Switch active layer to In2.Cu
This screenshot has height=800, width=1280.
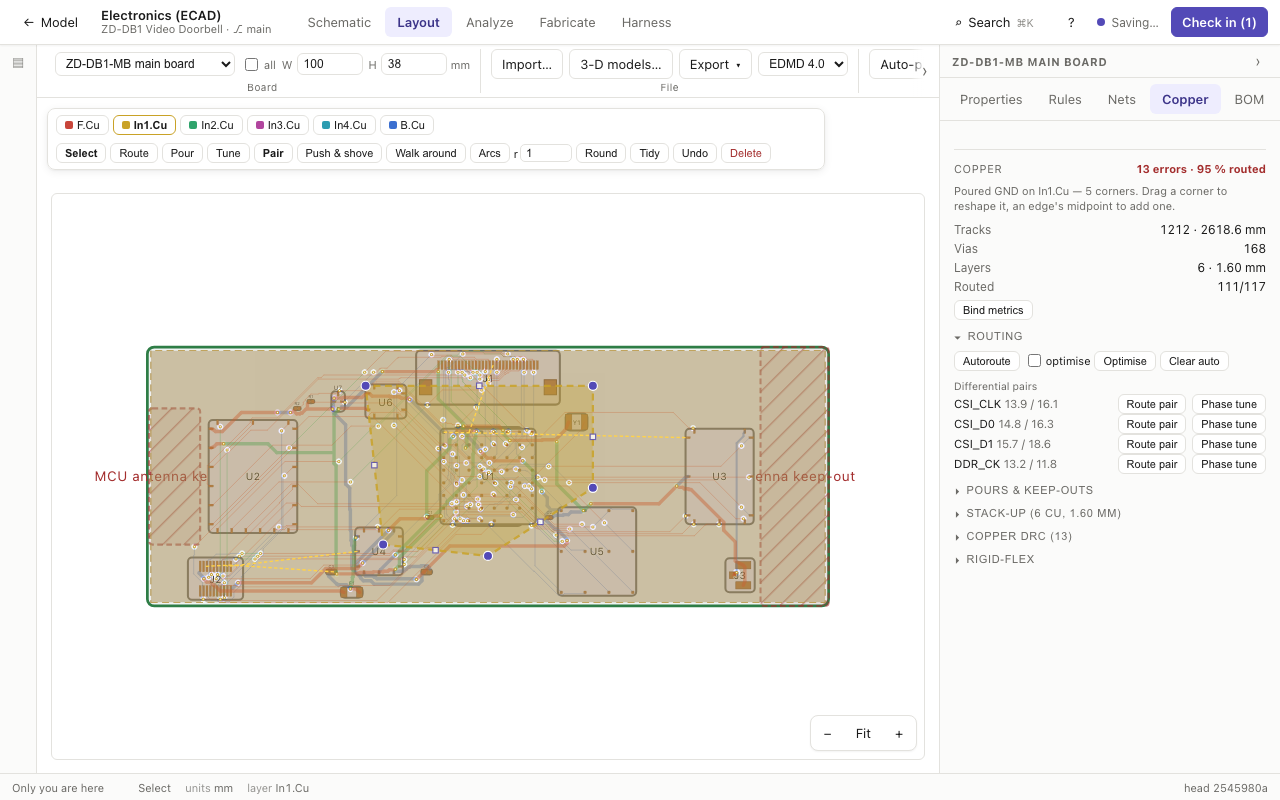point(211,125)
